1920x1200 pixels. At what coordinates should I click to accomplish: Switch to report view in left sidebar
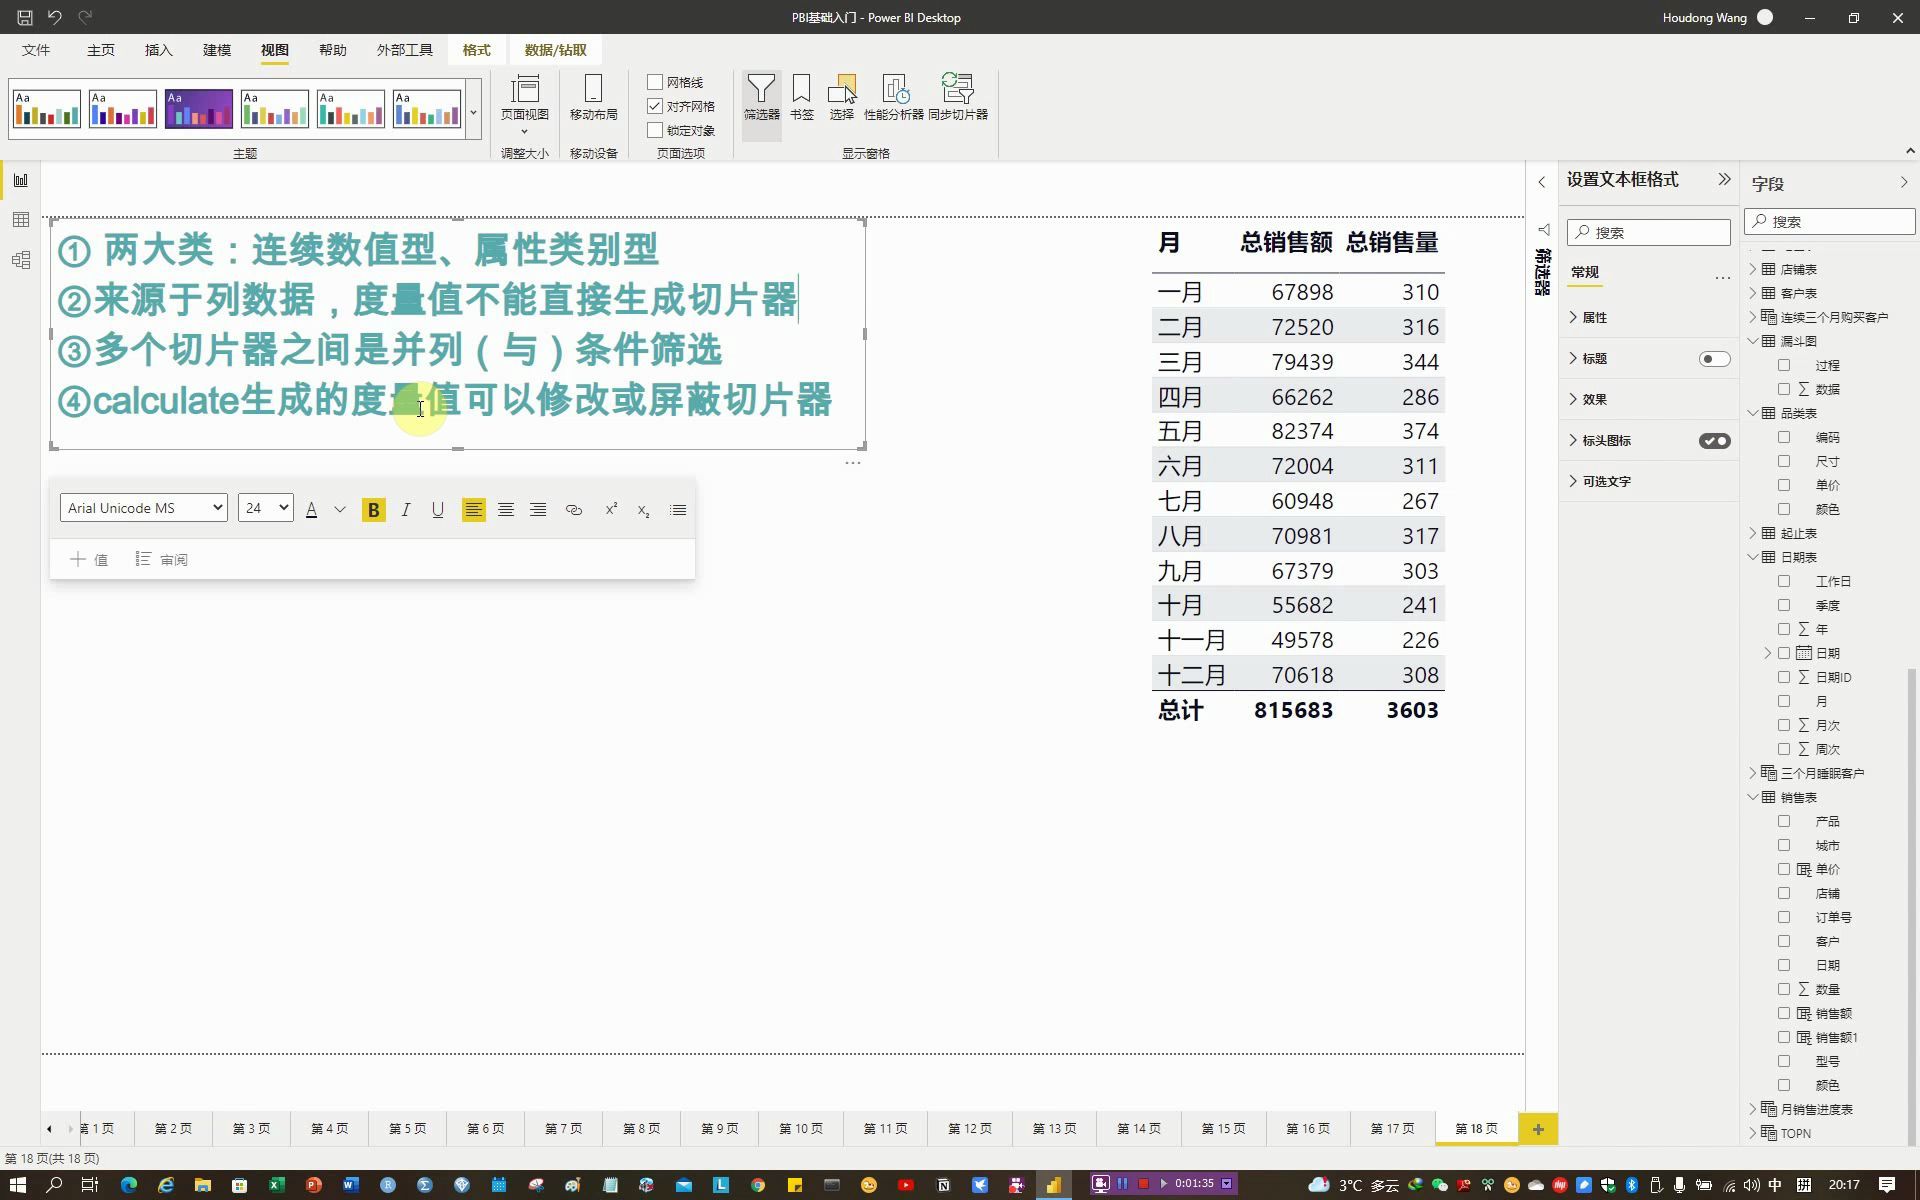tap(21, 180)
